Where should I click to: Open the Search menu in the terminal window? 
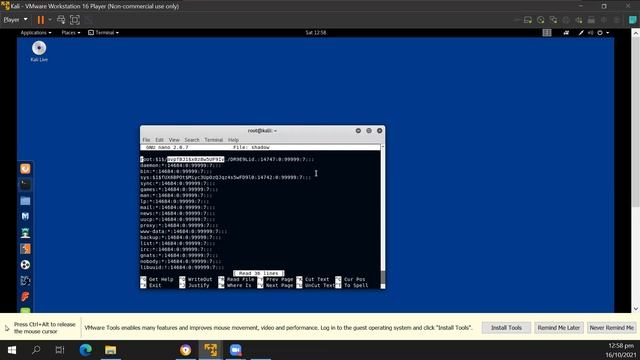pos(192,140)
